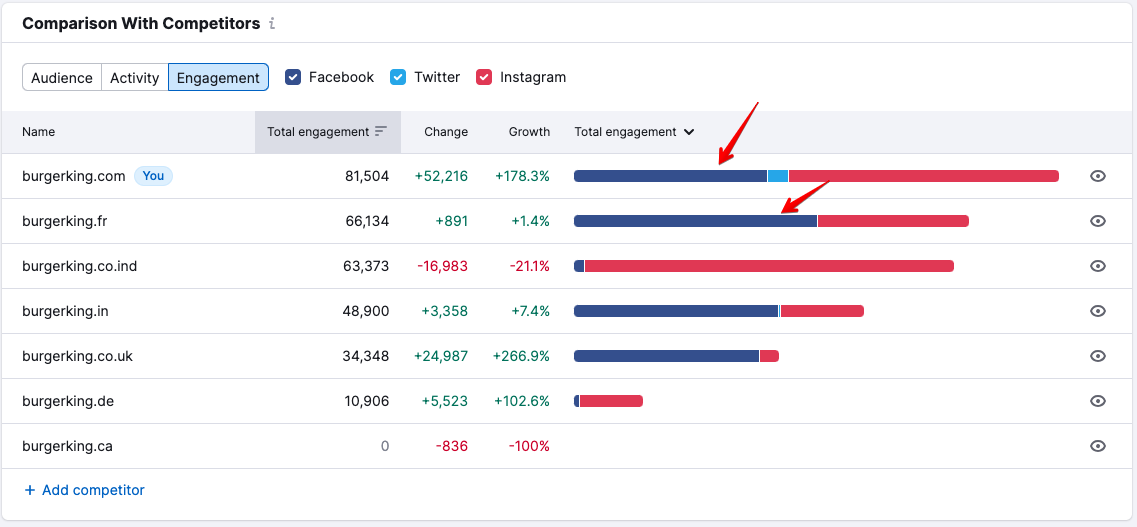
Task: Click the burgerking.com domain name
Action: coord(74,176)
